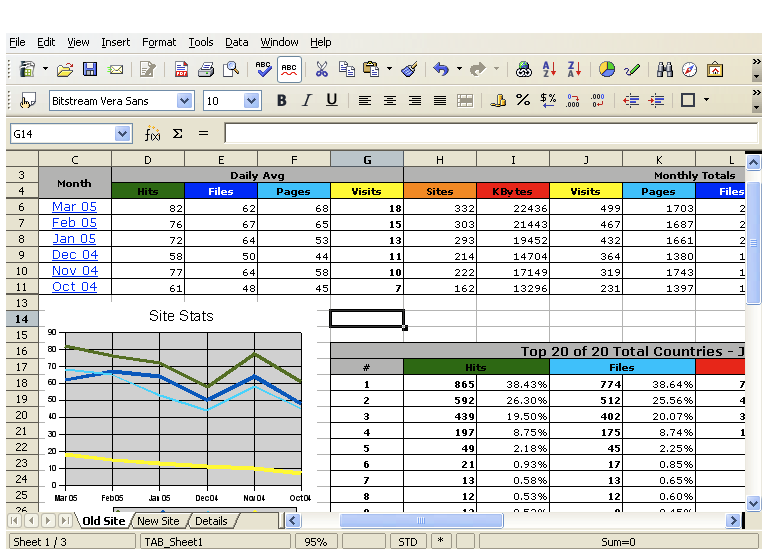
Task: Click the Save document icon
Action: coord(90,70)
